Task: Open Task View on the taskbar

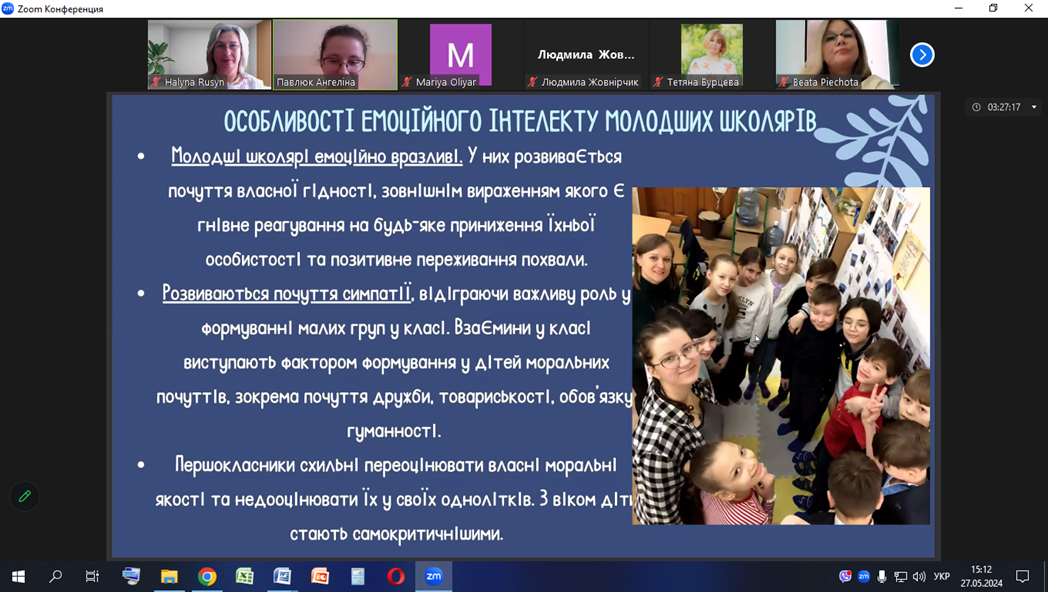Action: pyautogui.click(x=92, y=576)
